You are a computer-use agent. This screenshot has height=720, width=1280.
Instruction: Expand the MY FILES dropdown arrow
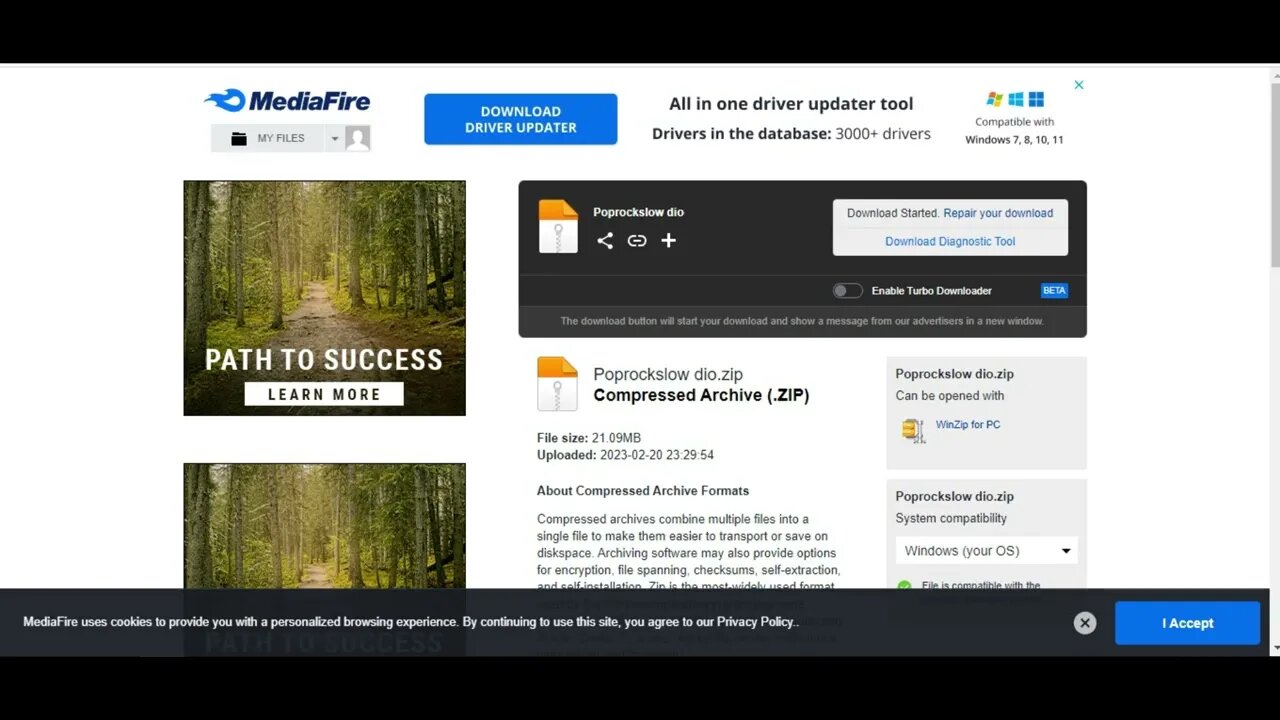(335, 139)
